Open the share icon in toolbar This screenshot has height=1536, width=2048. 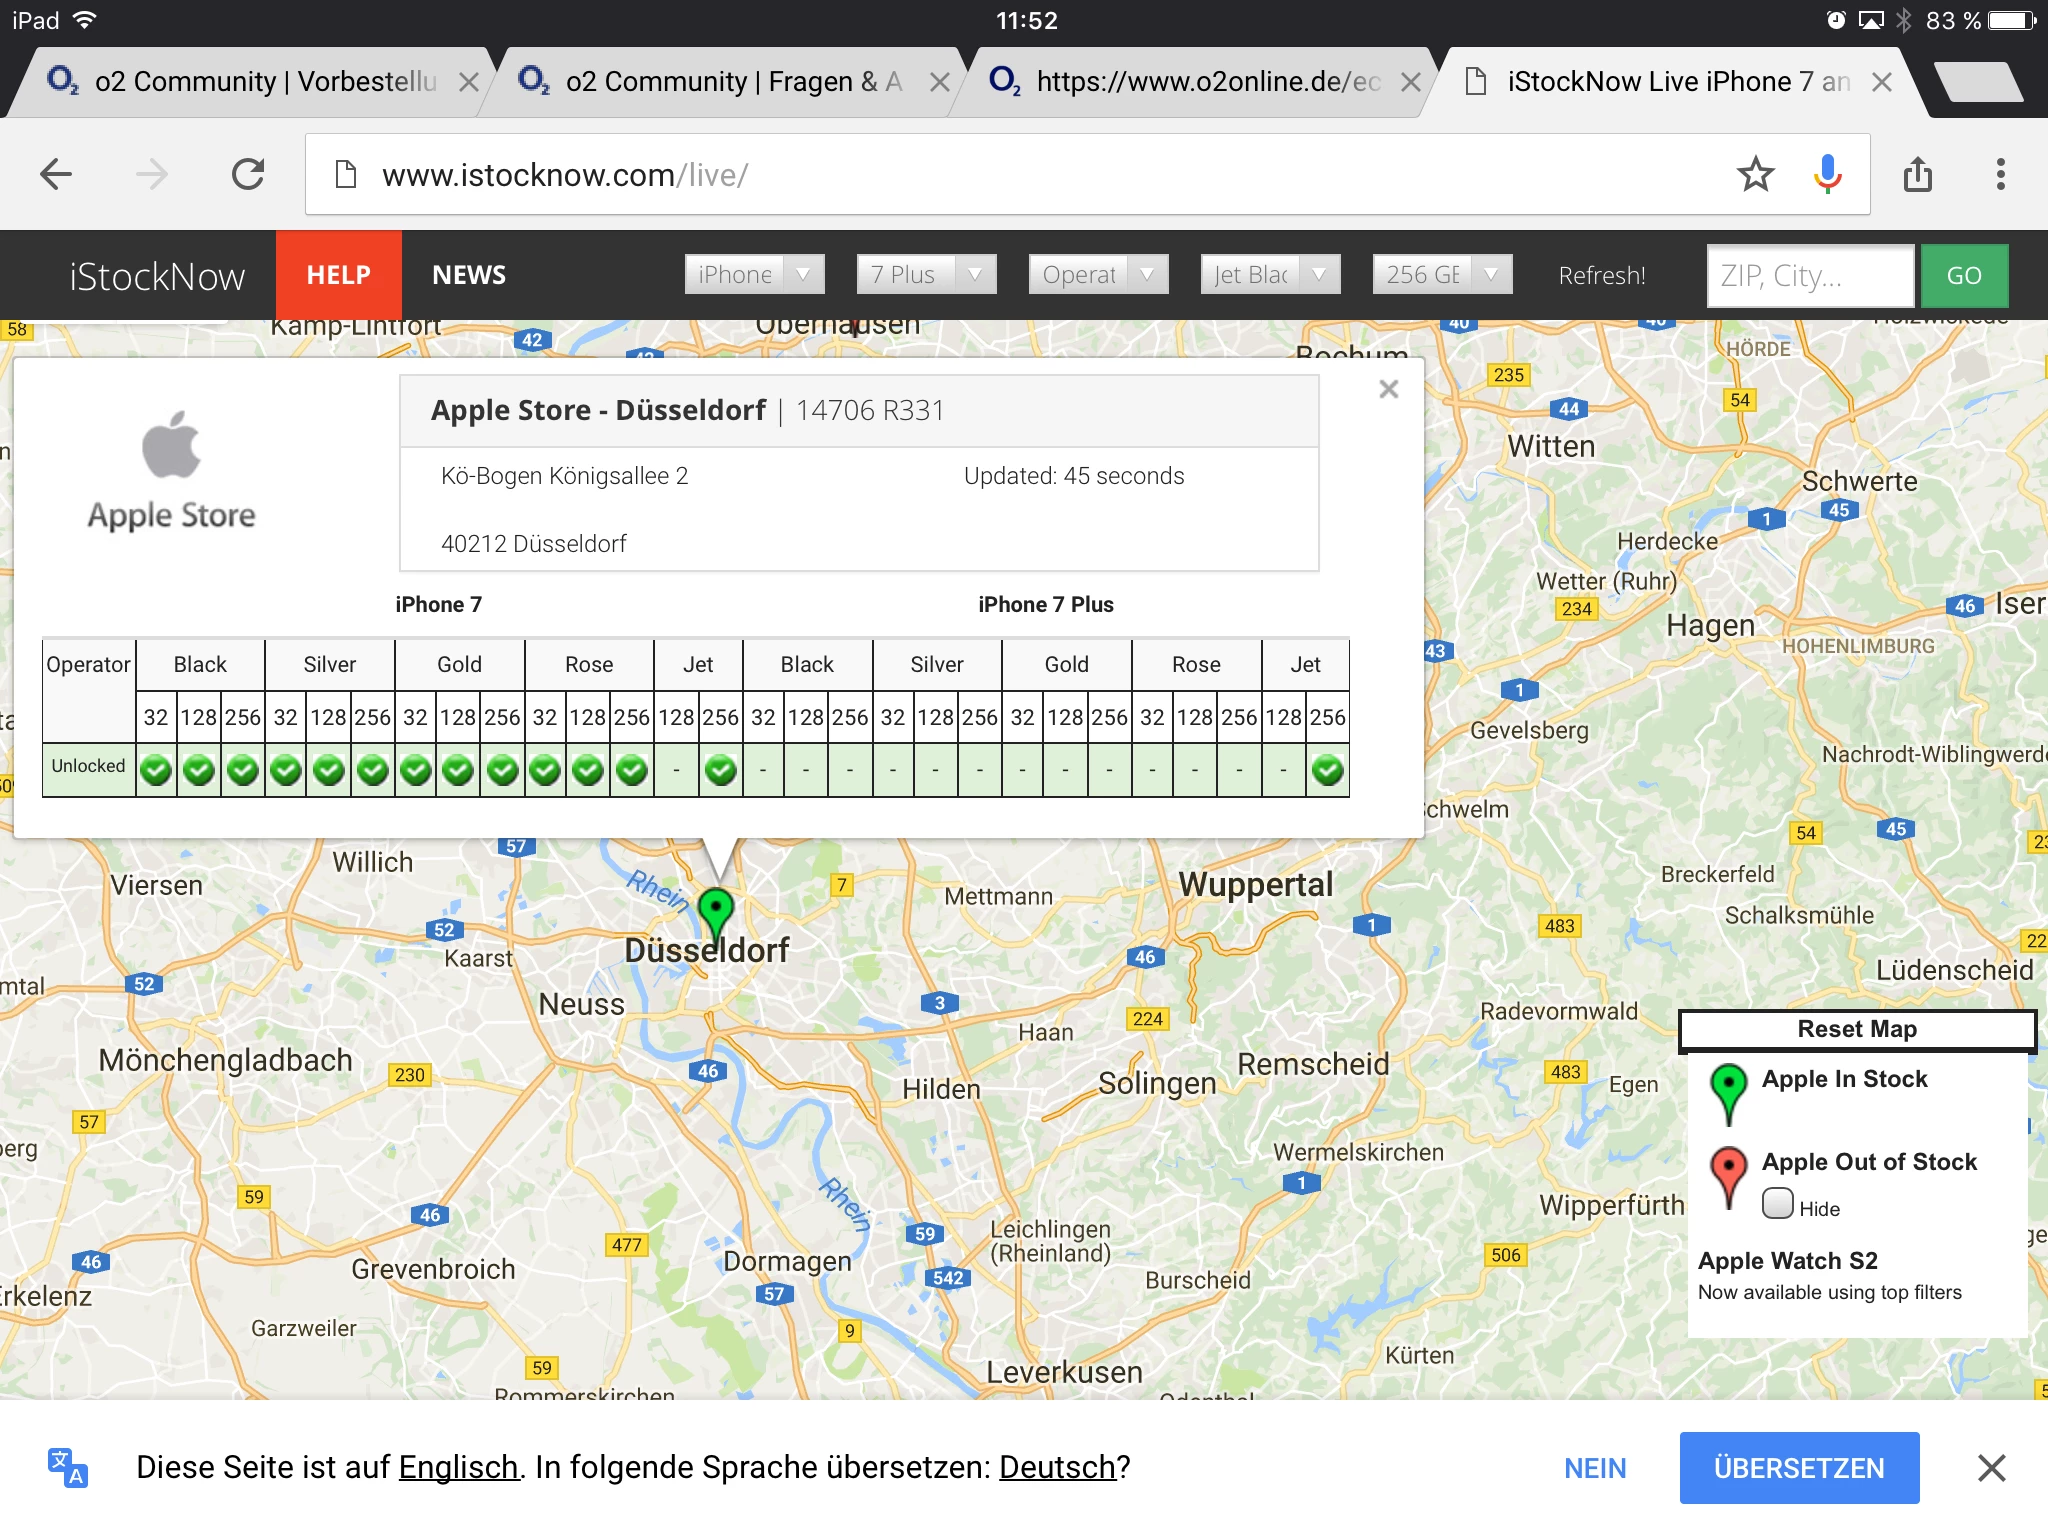coord(1917,175)
